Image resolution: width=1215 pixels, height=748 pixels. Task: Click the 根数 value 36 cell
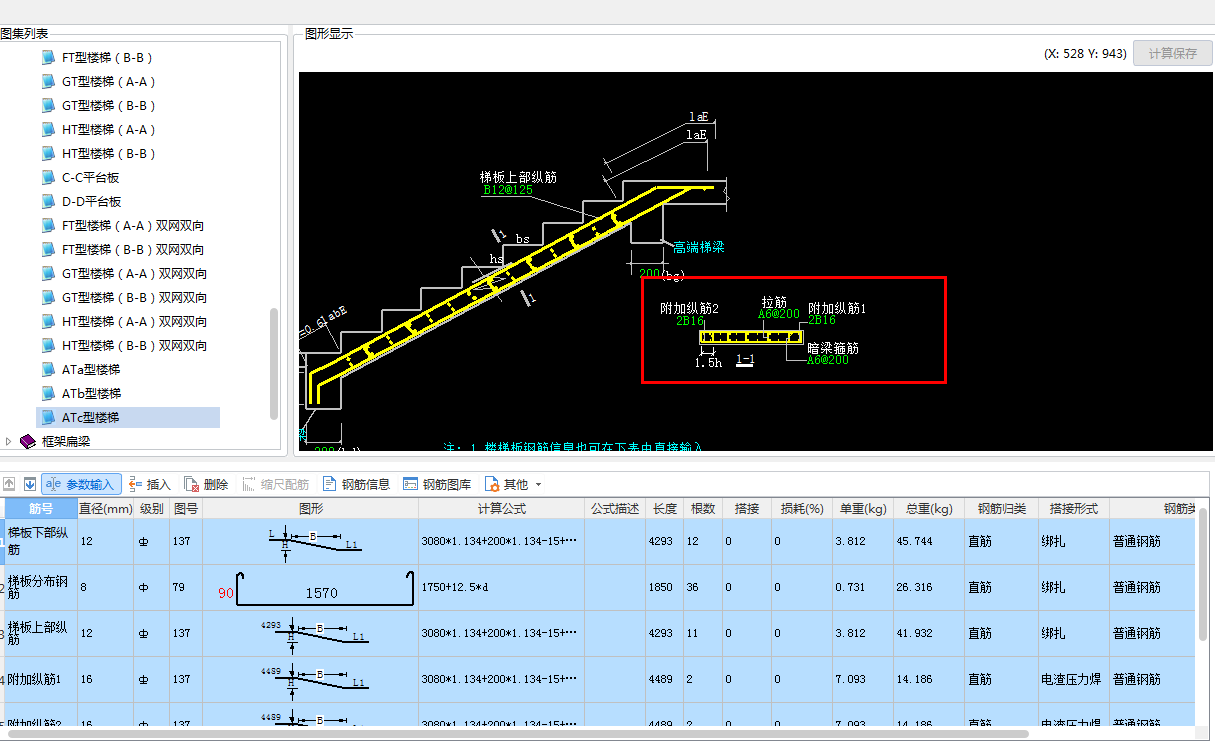click(703, 587)
